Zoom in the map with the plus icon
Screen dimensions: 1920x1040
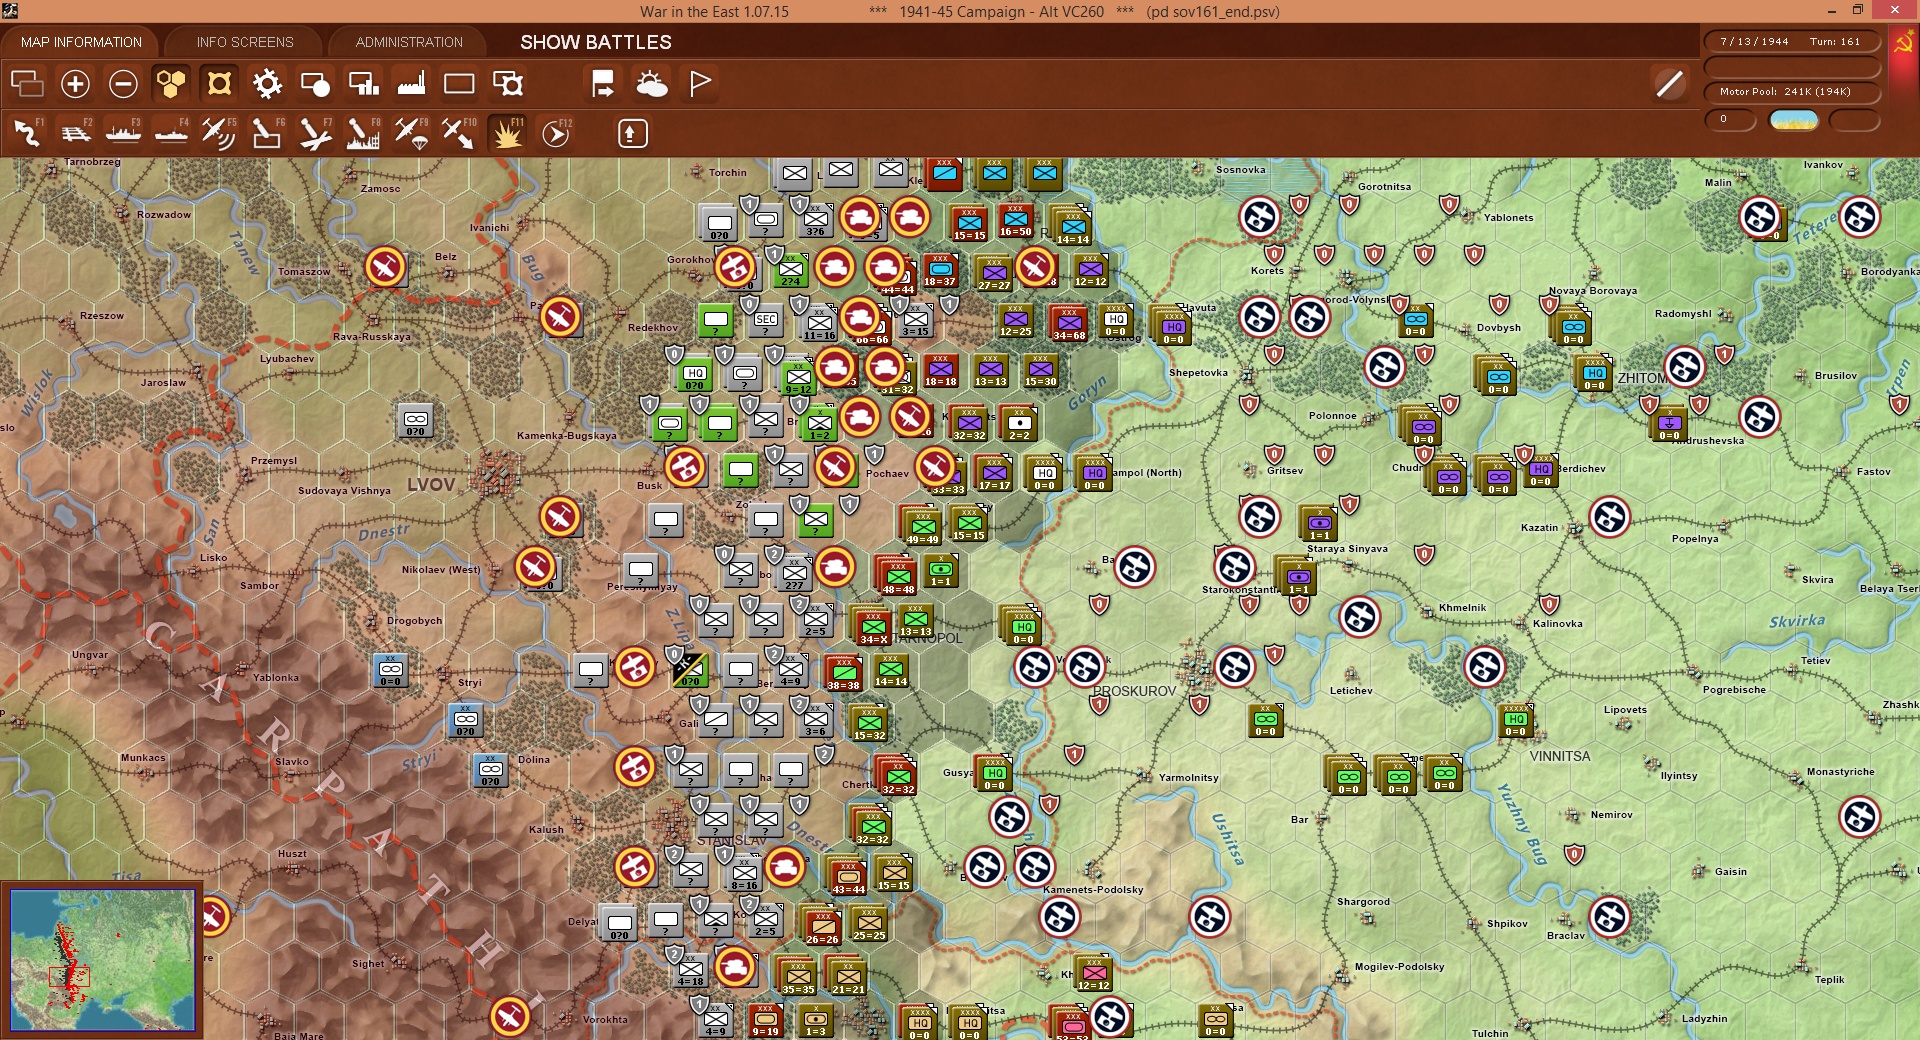pyautogui.click(x=75, y=84)
